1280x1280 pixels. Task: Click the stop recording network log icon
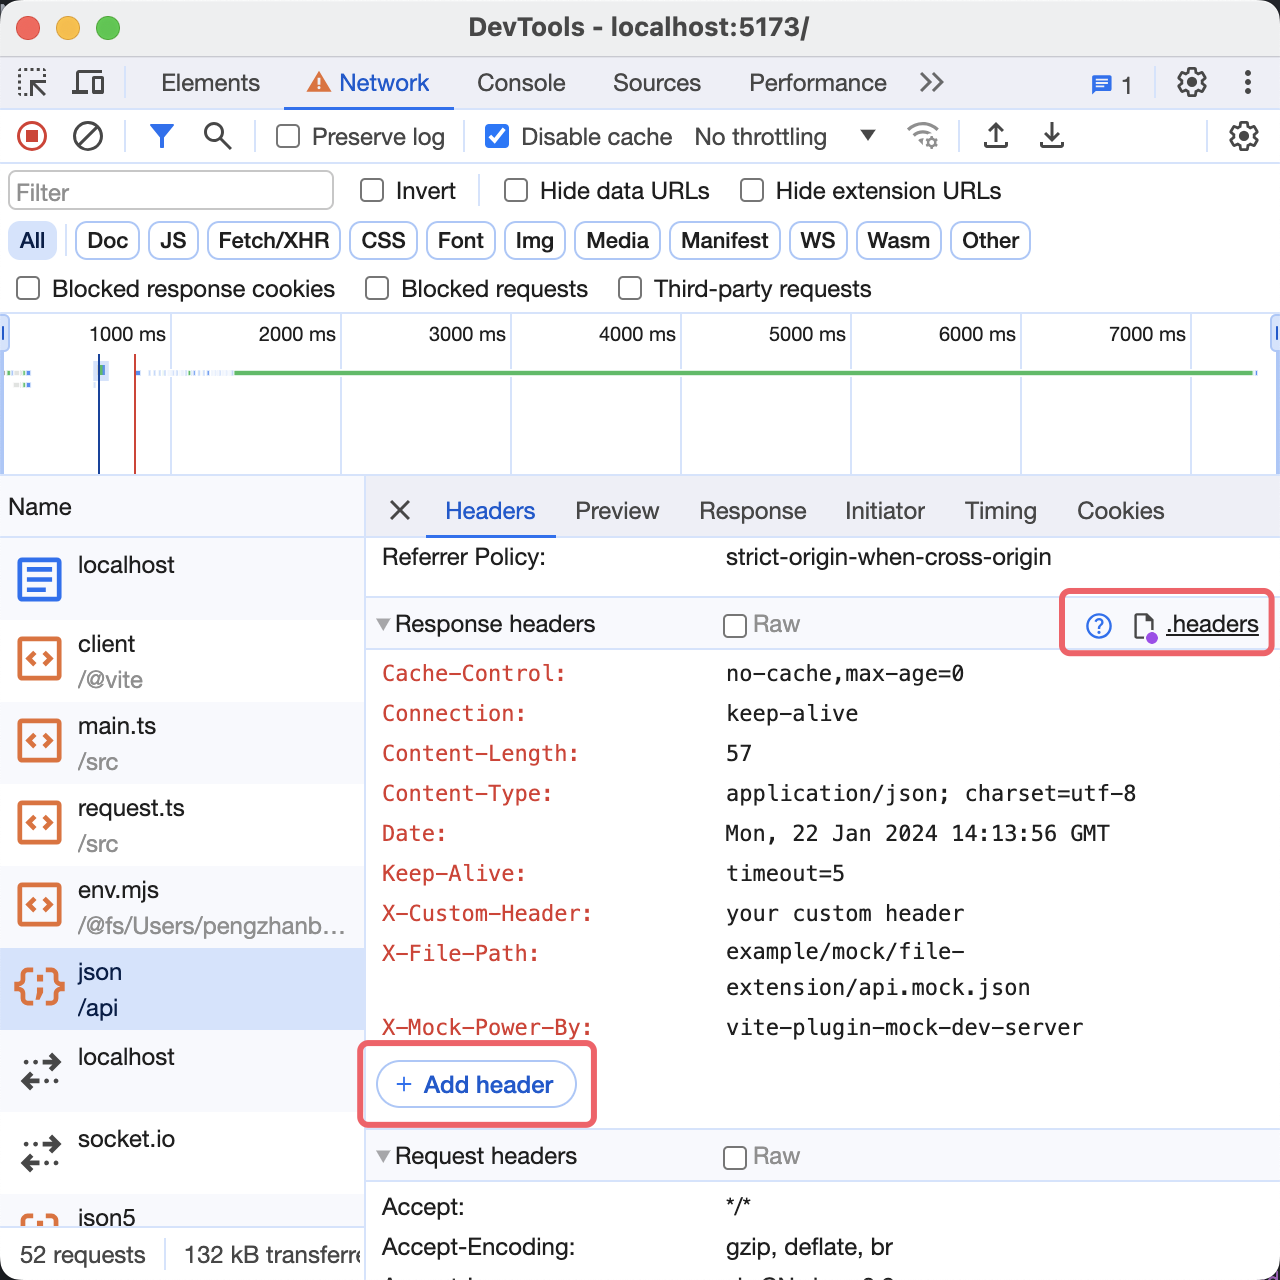coord(32,136)
